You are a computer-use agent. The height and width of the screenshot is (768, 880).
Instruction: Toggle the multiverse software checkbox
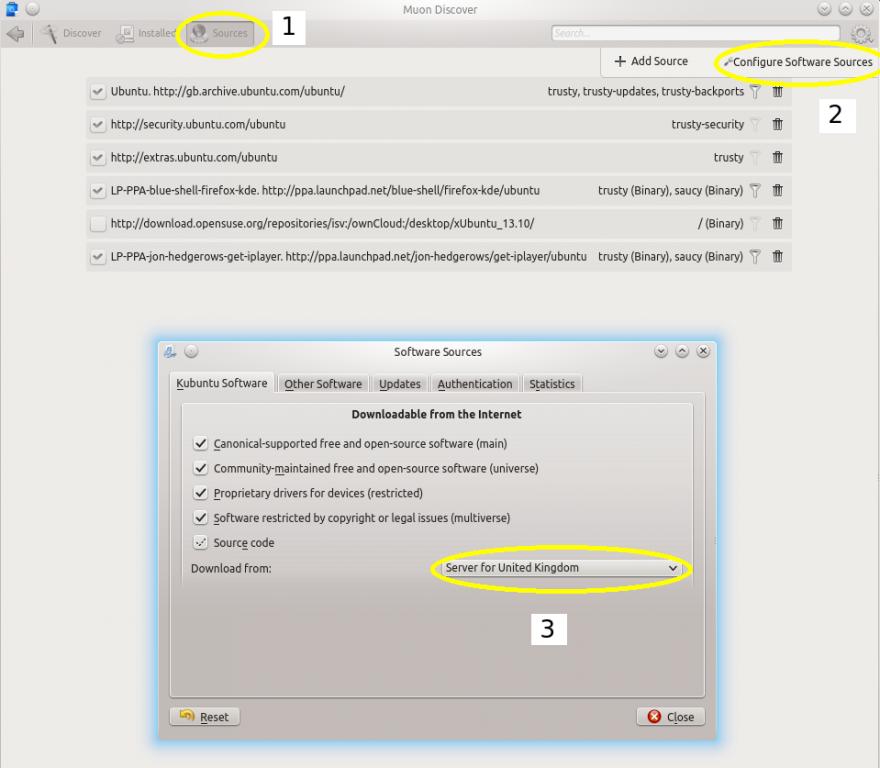tap(200, 518)
